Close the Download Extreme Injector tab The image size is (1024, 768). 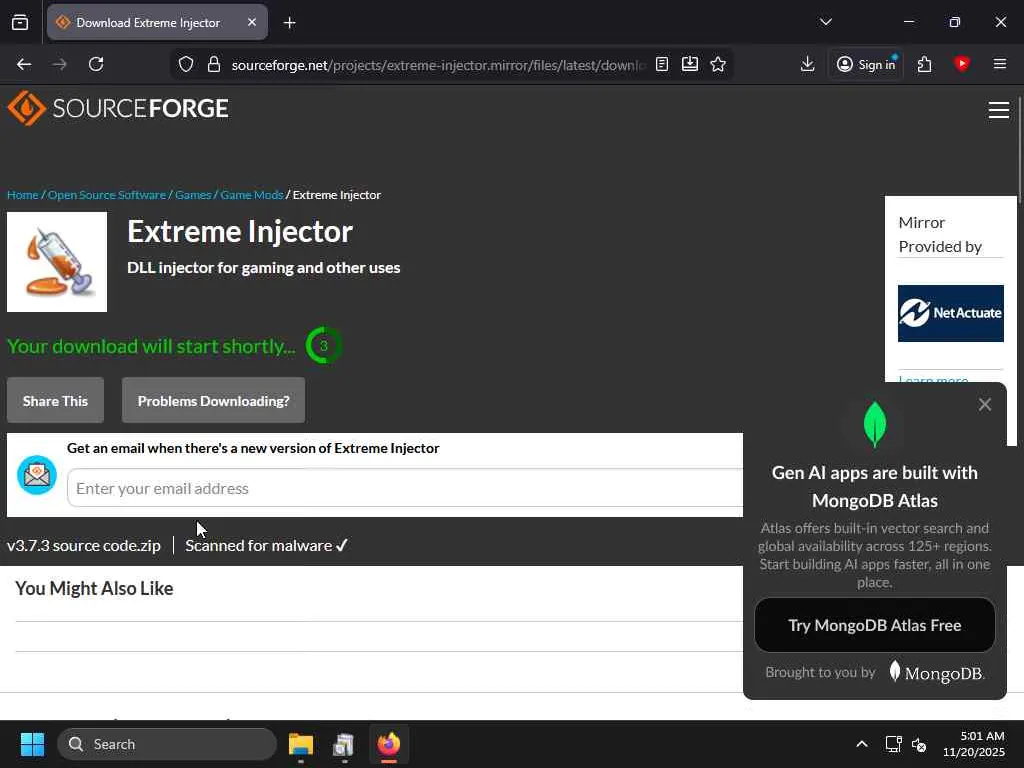[251, 22]
